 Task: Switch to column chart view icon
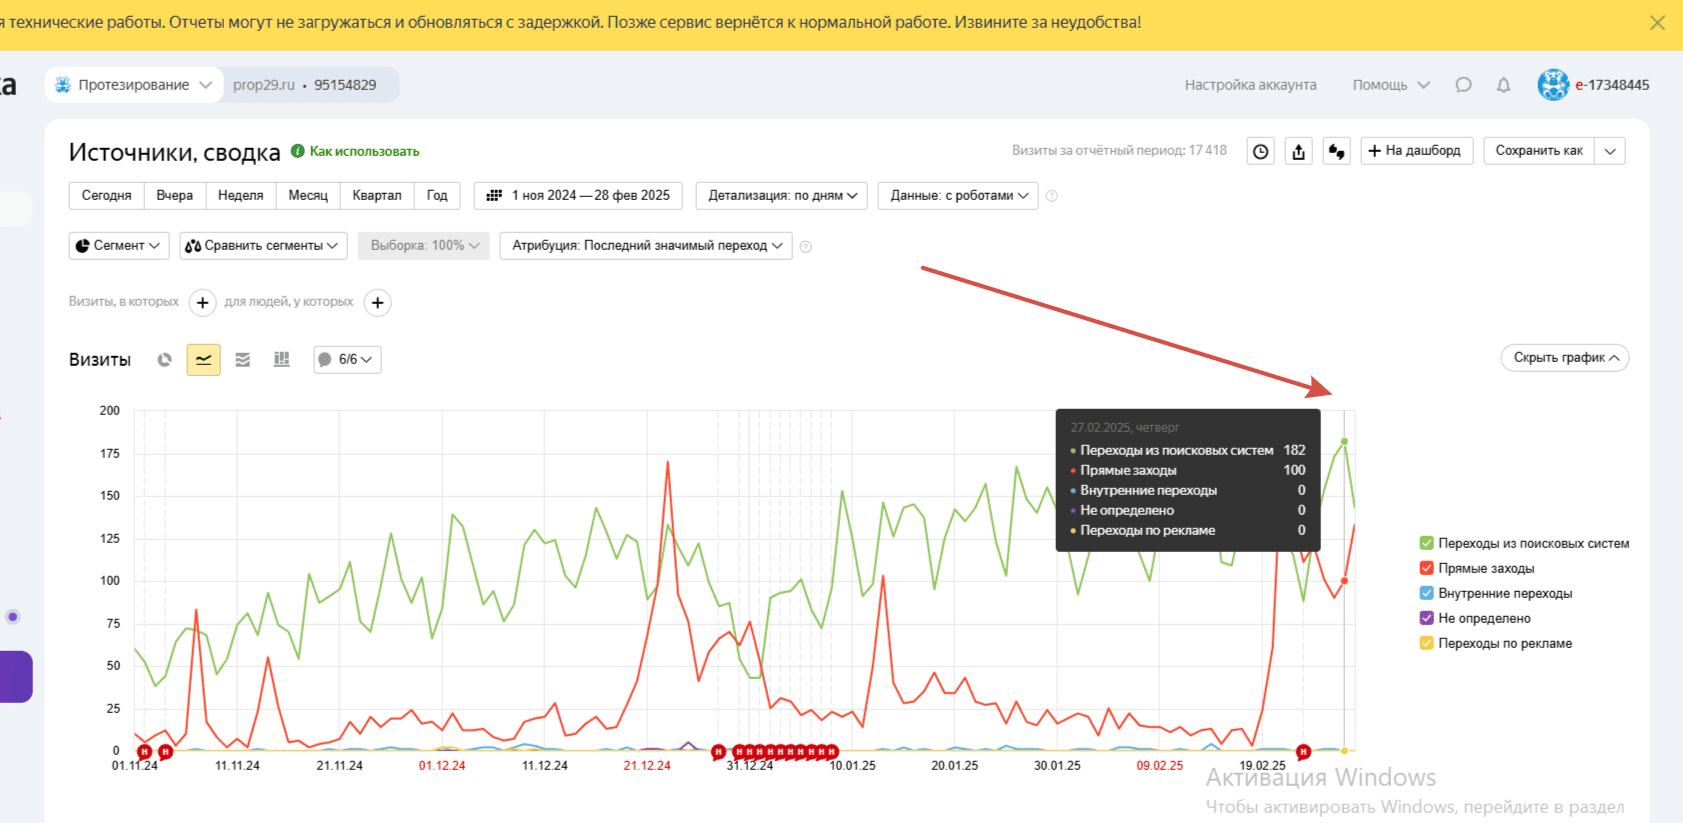282,360
